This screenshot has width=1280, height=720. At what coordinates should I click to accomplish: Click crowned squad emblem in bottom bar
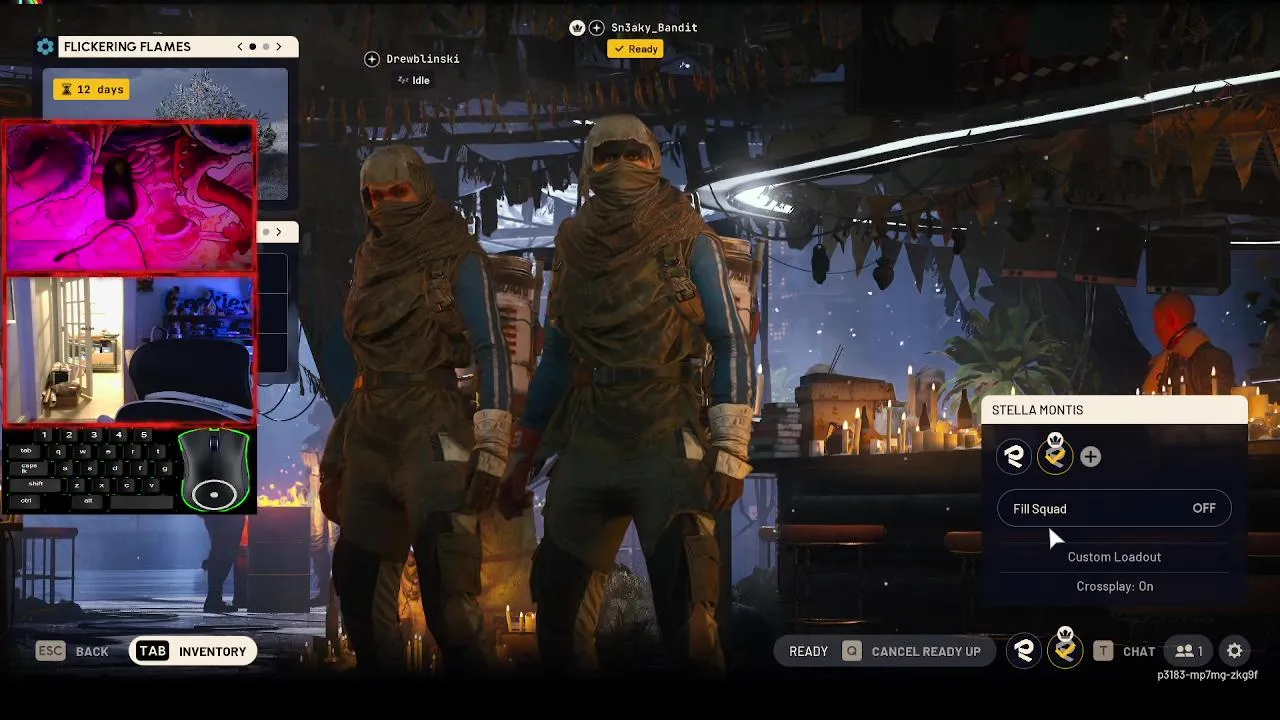click(1065, 649)
